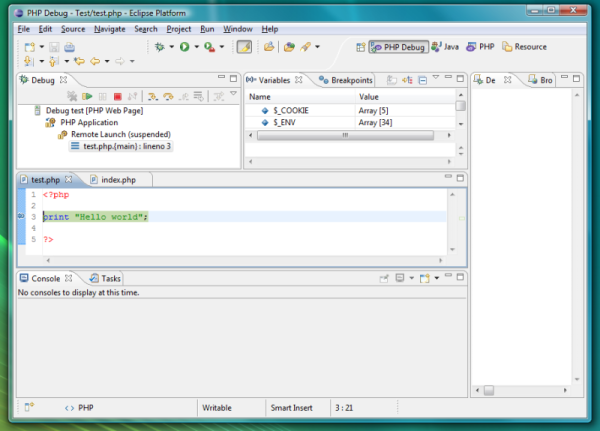600x431 pixels.
Task: Click the Run External Tools icon
Action: (209, 47)
